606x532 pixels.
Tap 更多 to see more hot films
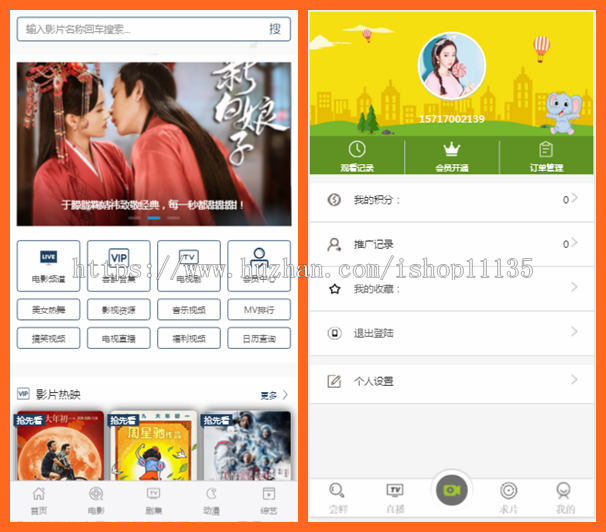(x=269, y=395)
